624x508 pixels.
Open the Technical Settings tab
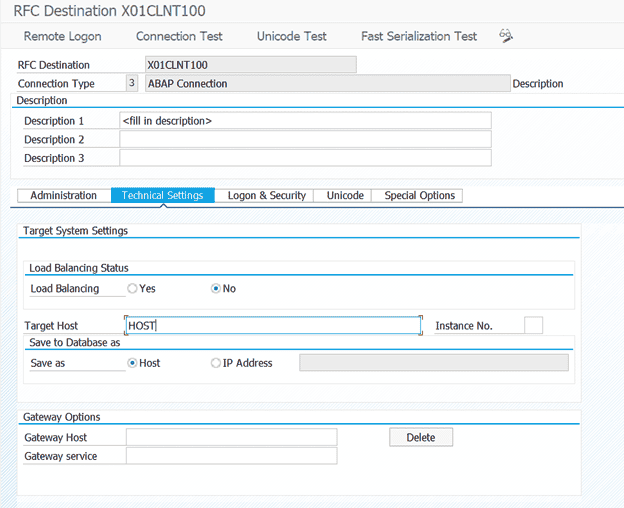(x=162, y=196)
